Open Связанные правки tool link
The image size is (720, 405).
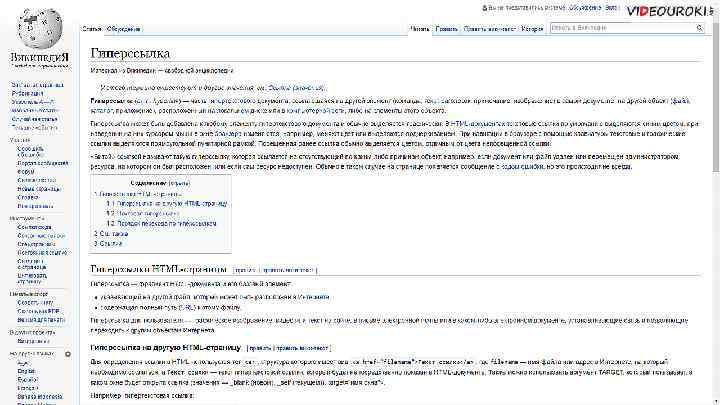pos(41,236)
